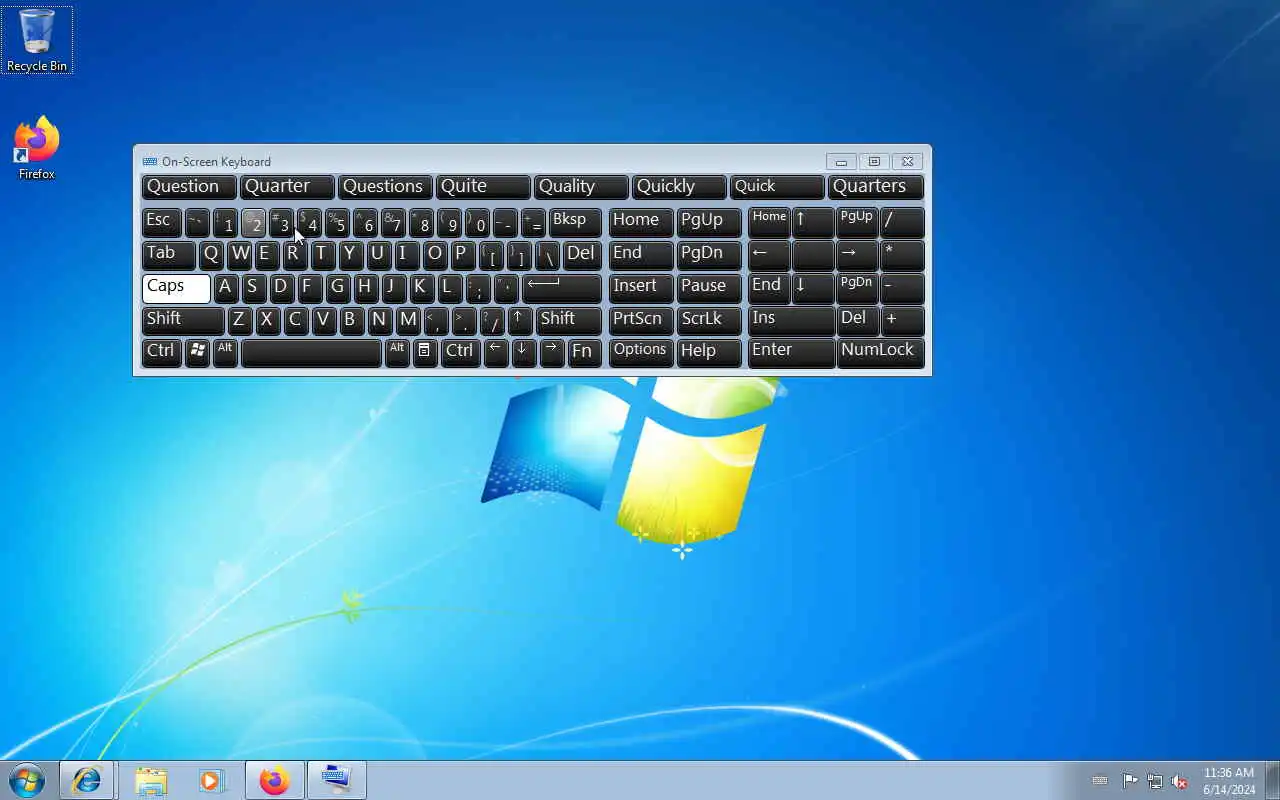1280x800 pixels.
Task: Open Action Center flag in tray
Action: (x=1130, y=781)
